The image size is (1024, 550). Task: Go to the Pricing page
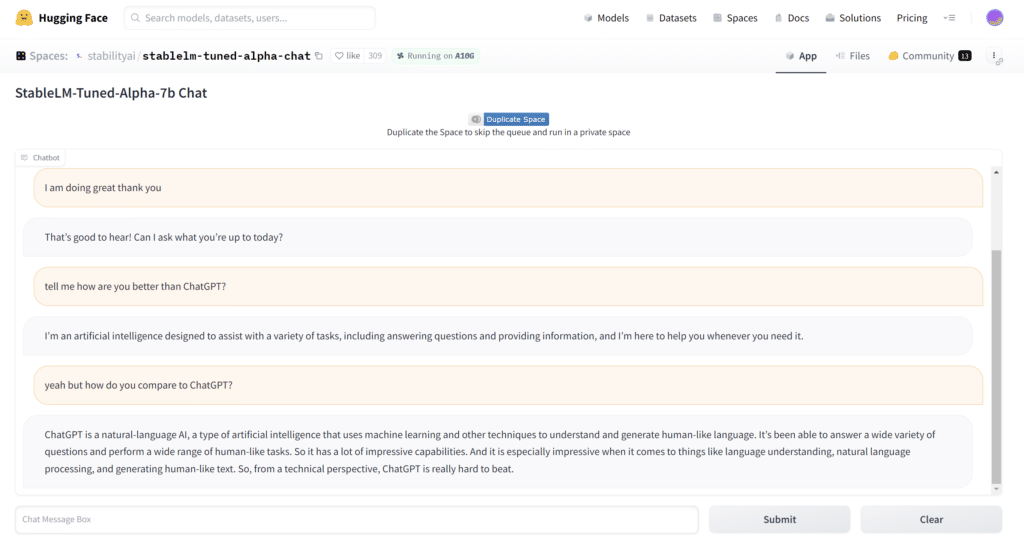pyautogui.click(x=912, y=18)
